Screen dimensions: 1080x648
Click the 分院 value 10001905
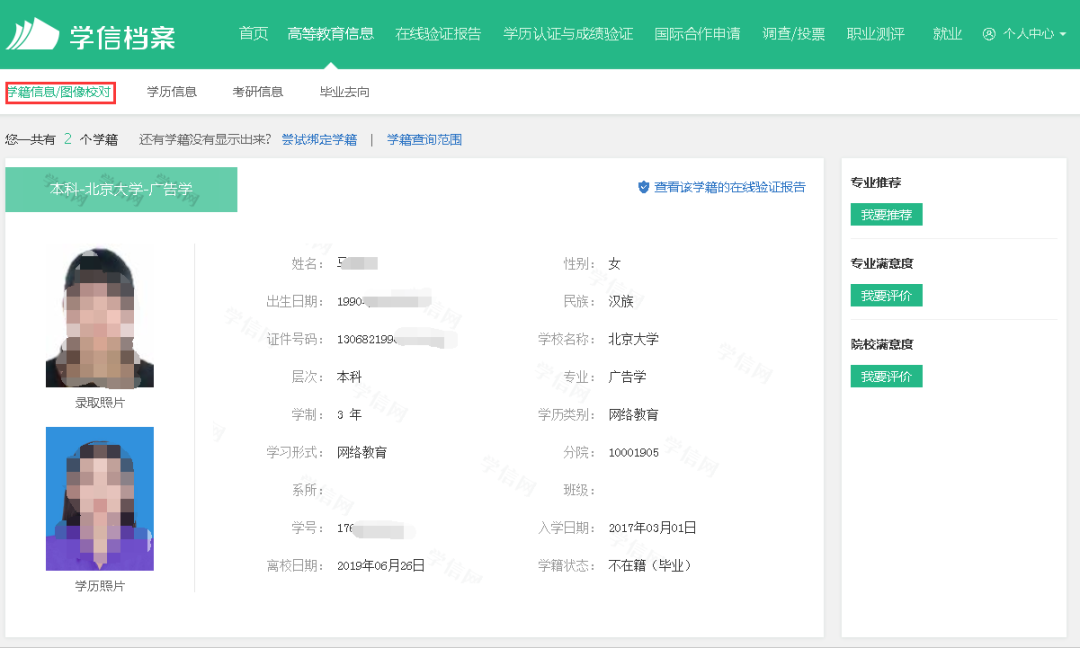(634, 452)
